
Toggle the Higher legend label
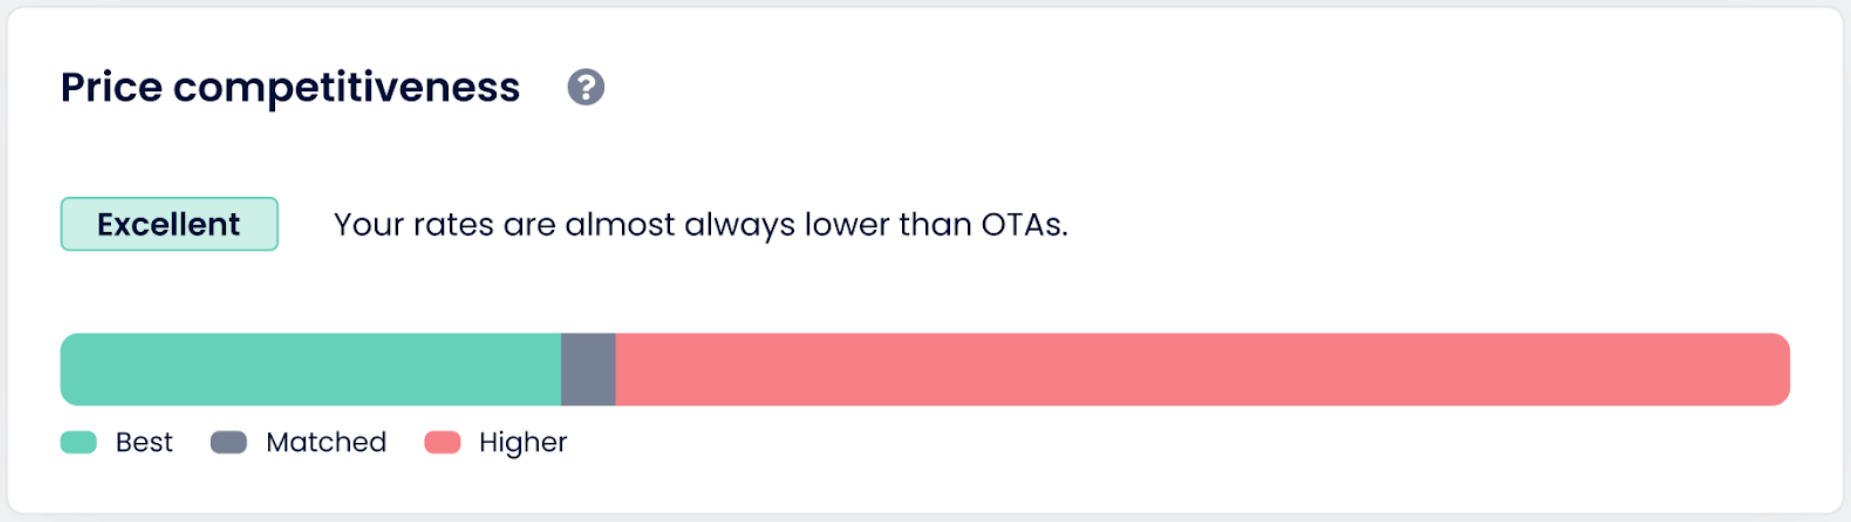click(523, 443)
